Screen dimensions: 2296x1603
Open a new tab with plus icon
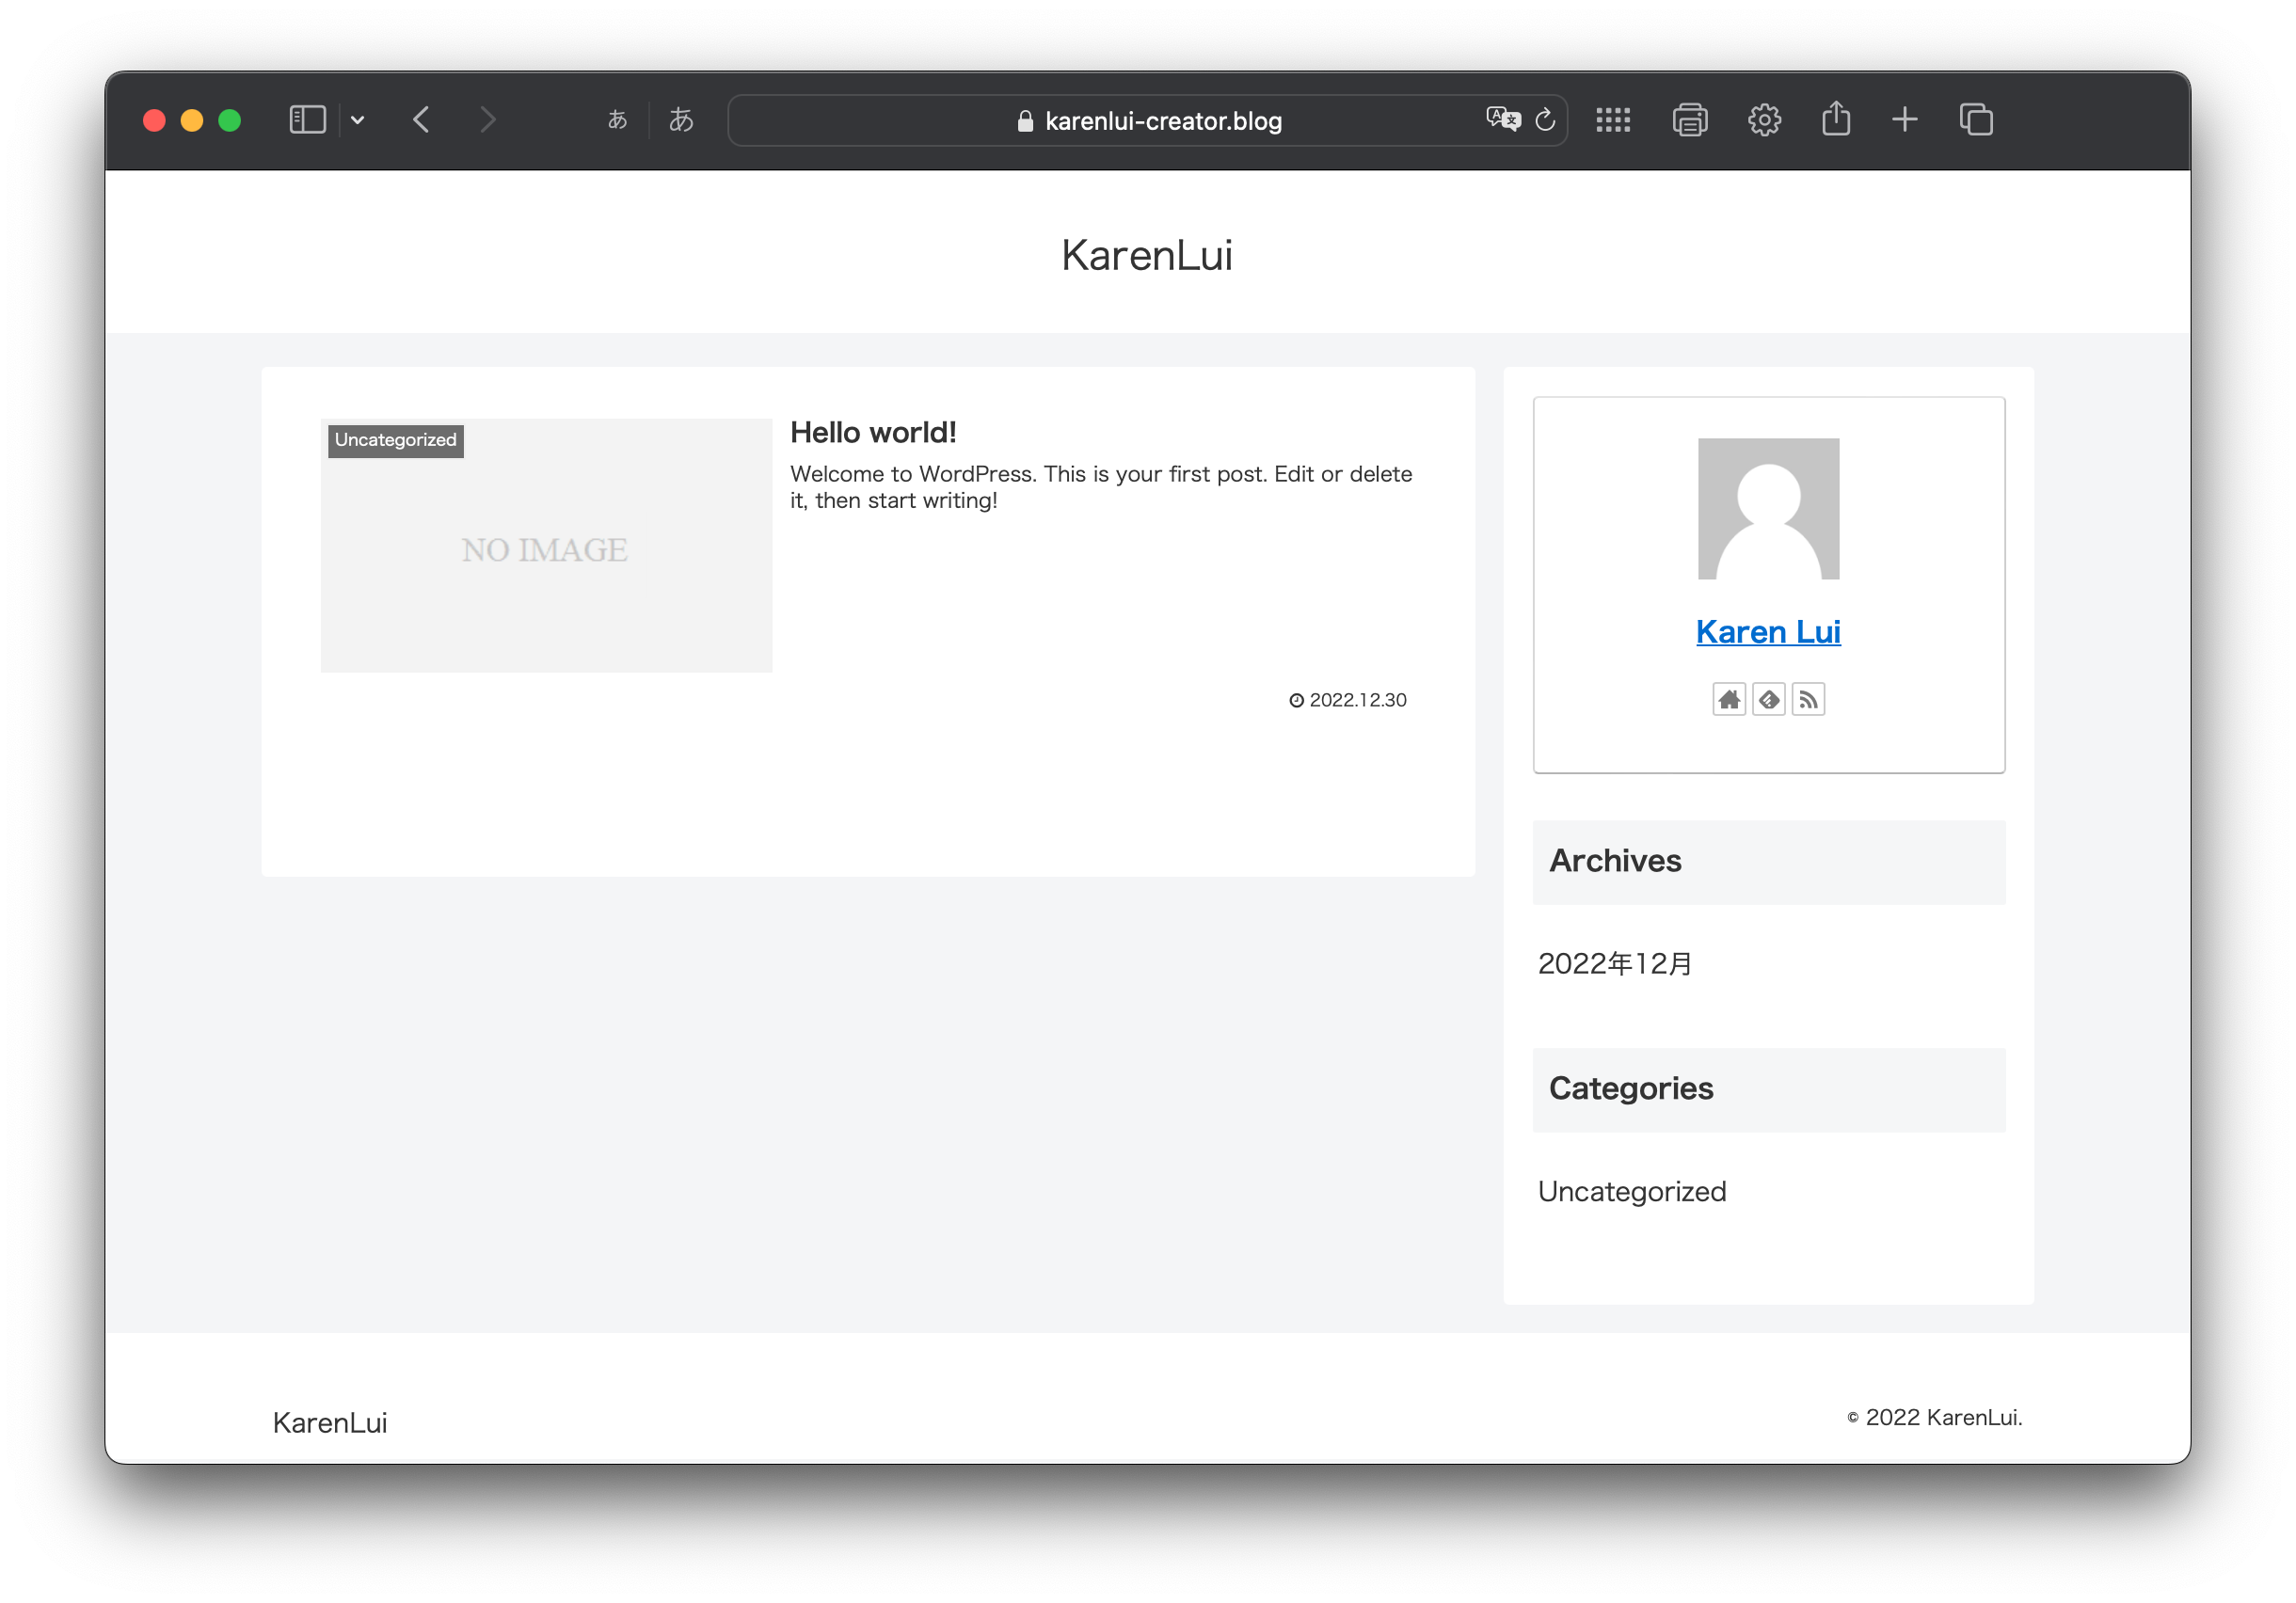1904,120
